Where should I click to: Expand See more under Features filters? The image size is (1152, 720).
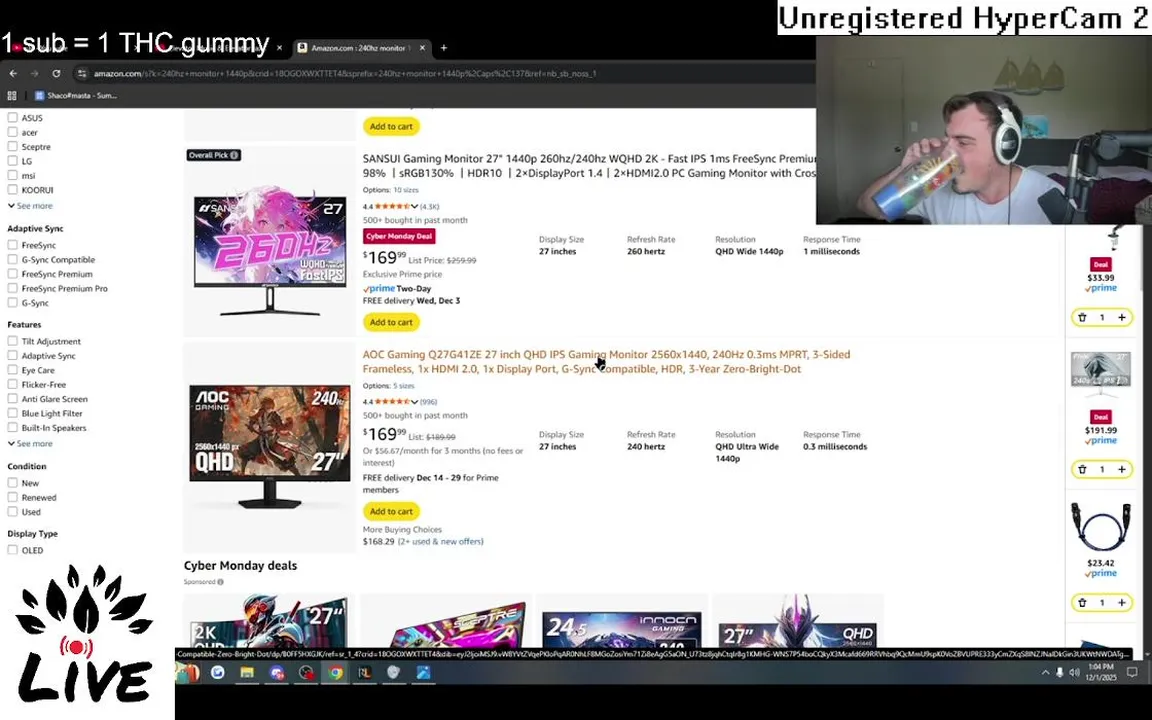[x=30, y=444]
